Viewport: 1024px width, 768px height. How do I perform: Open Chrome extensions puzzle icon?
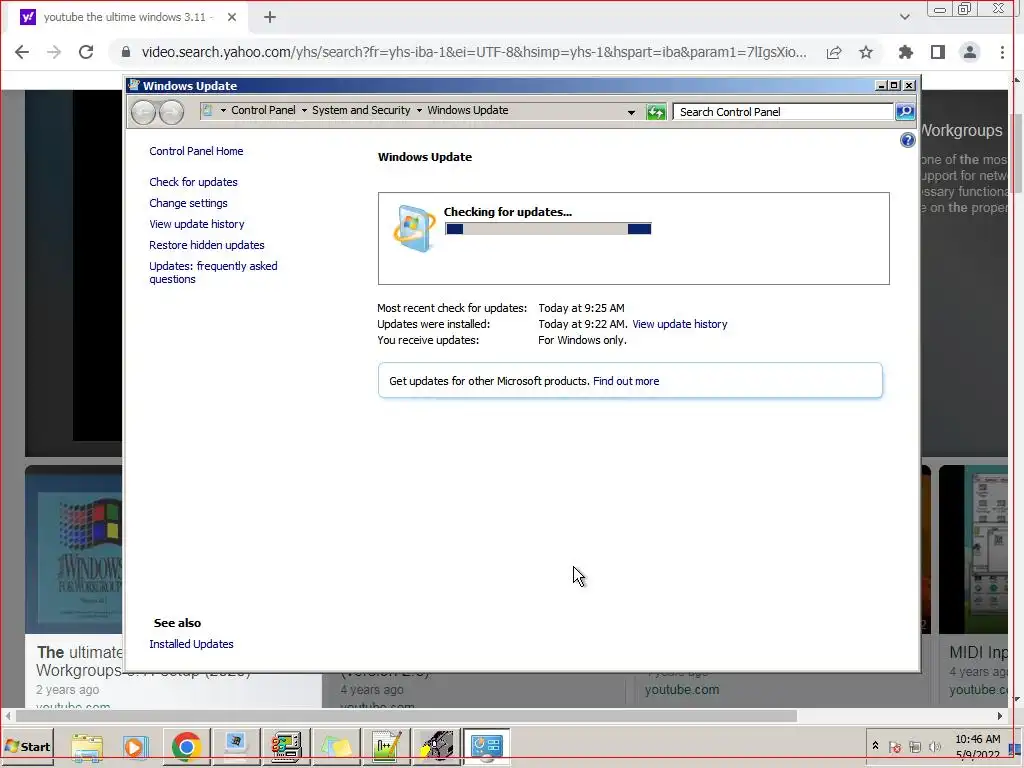905,52
